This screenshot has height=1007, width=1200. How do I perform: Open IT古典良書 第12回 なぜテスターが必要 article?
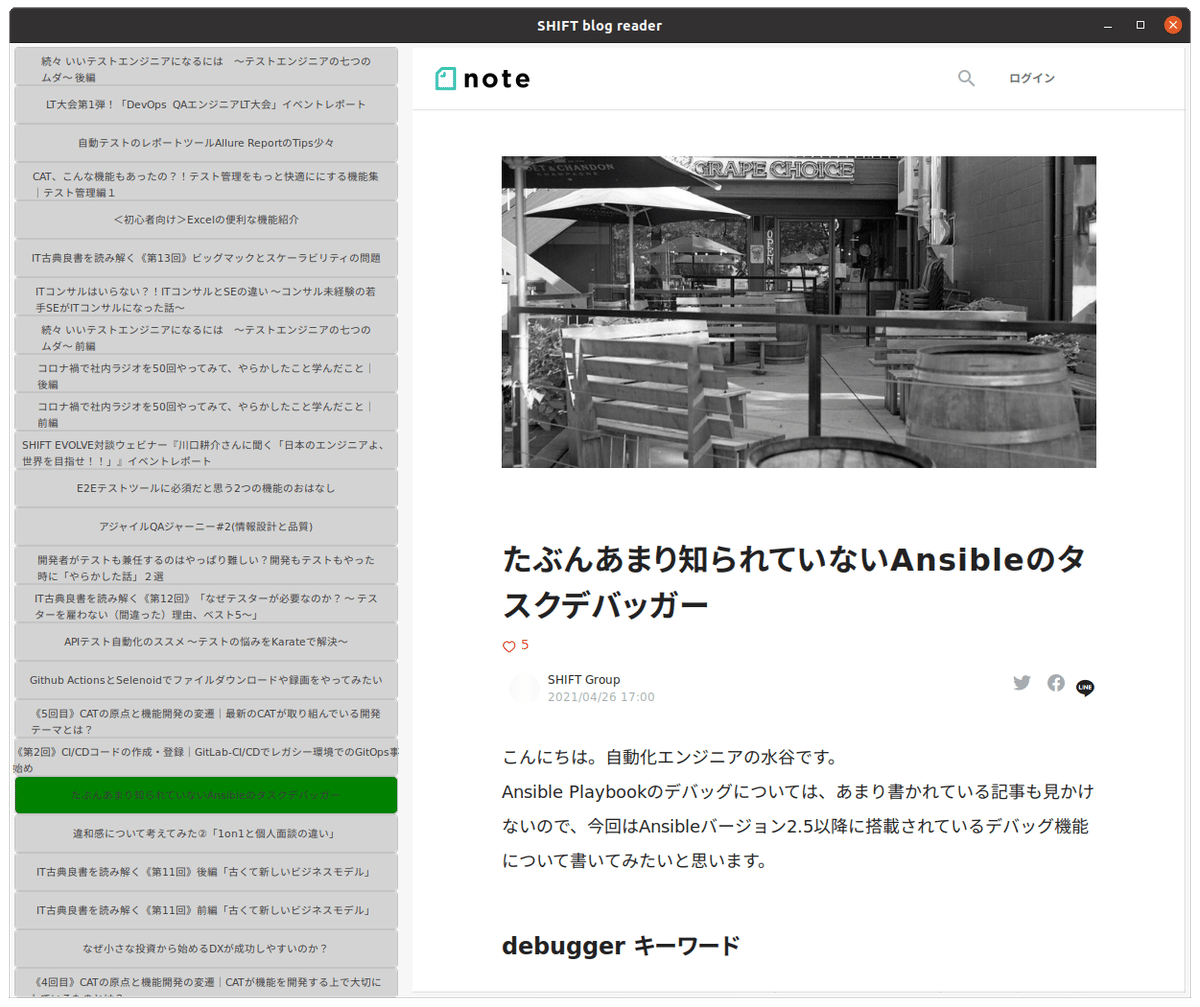point(206,603)
